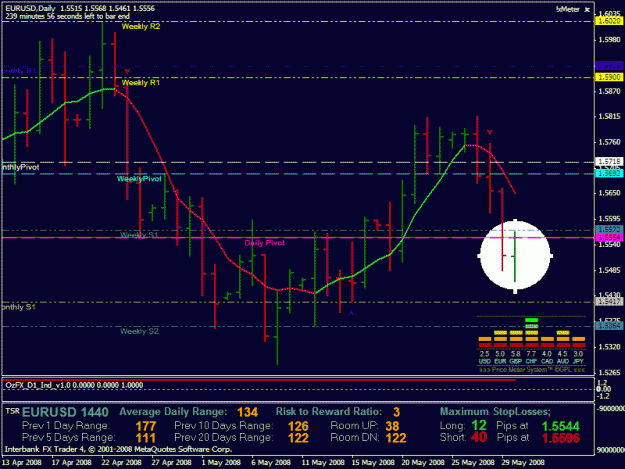Select the 'Weekly R1' line label
This screenshot has height=469, width=625.
[x=141, y=82]
